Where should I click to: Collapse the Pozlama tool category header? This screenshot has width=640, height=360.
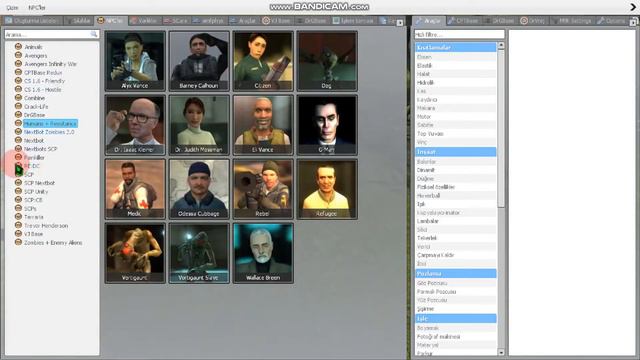coord(456,273)
